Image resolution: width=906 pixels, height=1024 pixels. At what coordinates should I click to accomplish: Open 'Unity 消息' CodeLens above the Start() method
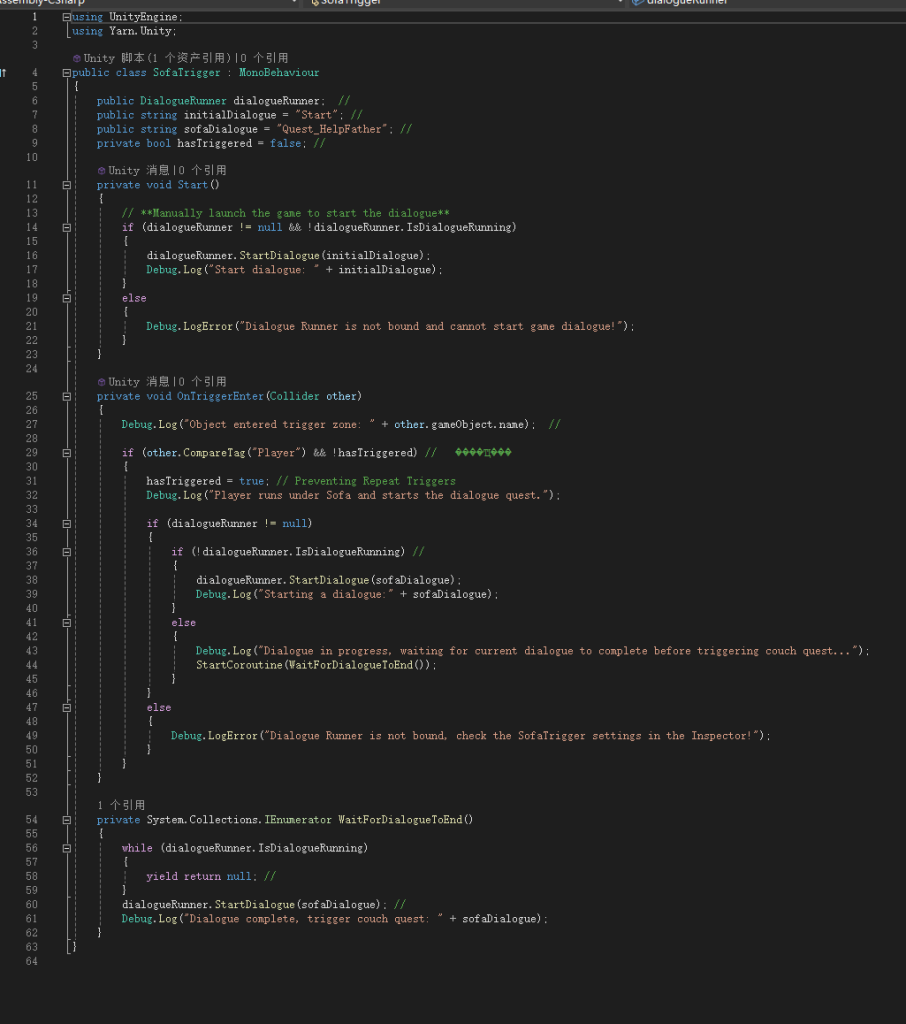[x=138, y=170]
